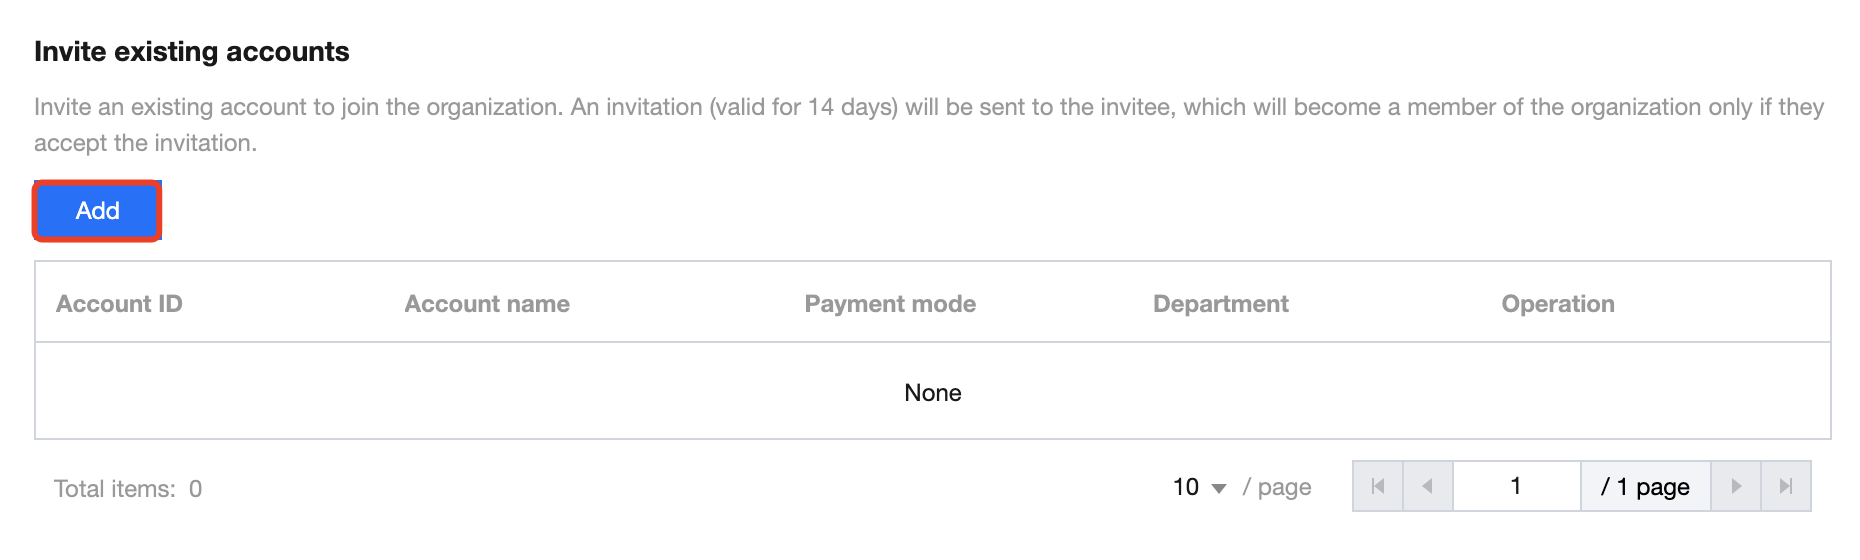
Task: Click the Account ID column header
Action: (x=119, y=304)
